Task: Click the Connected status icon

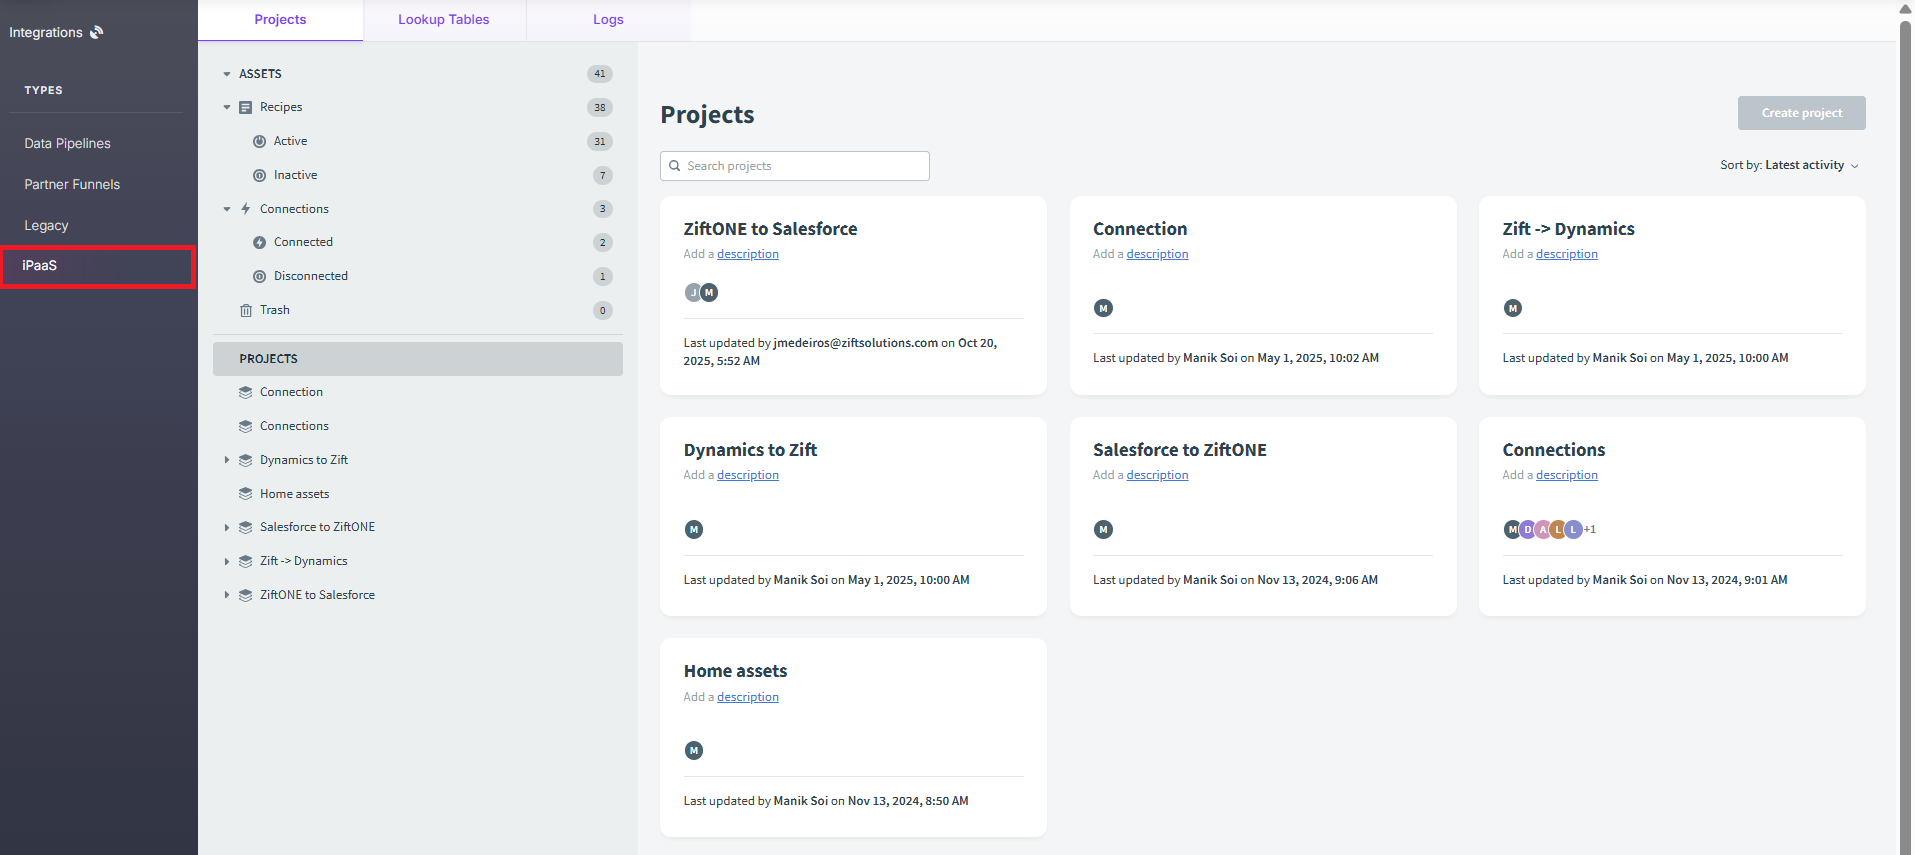Action: 259,242
